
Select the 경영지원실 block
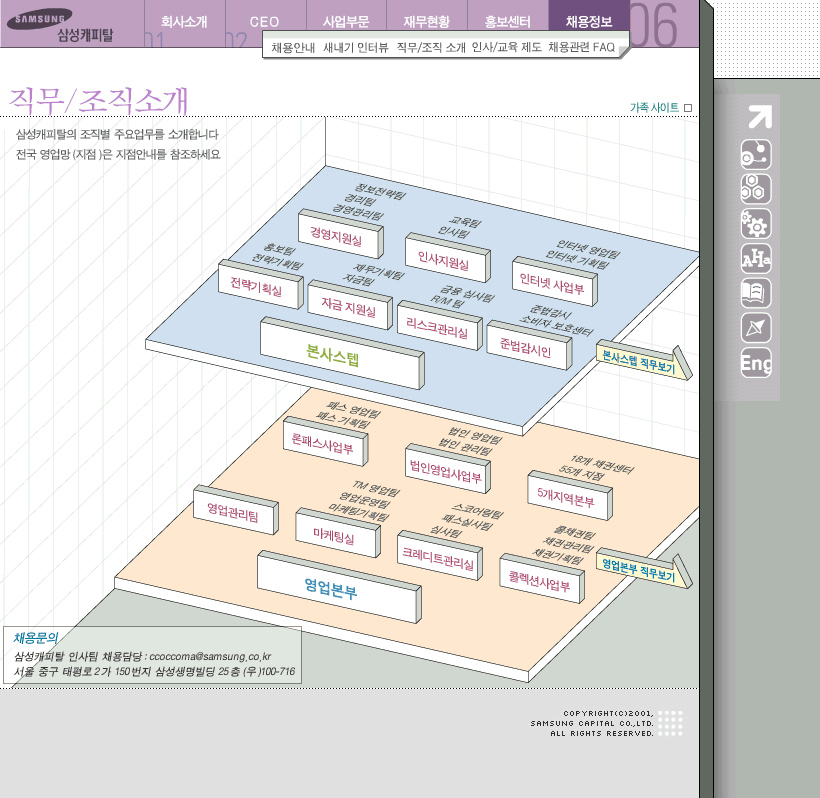pos(340,236)
